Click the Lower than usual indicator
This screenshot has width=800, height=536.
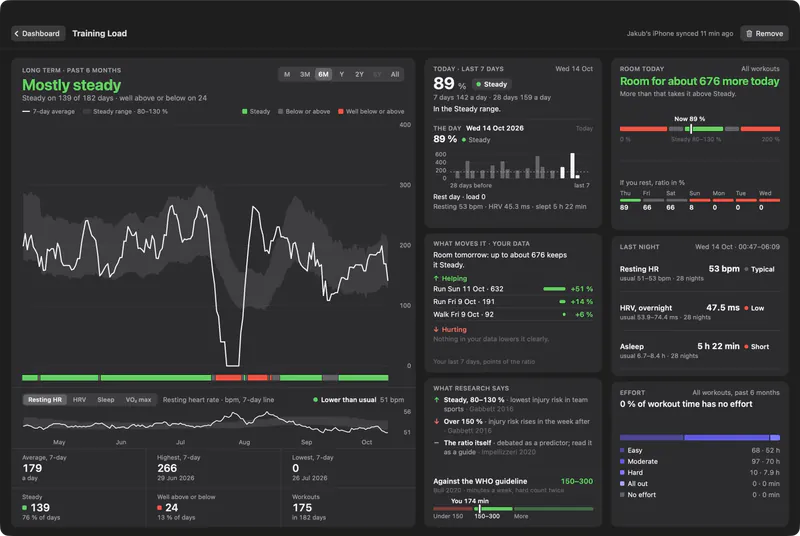(x=344, y=400)
